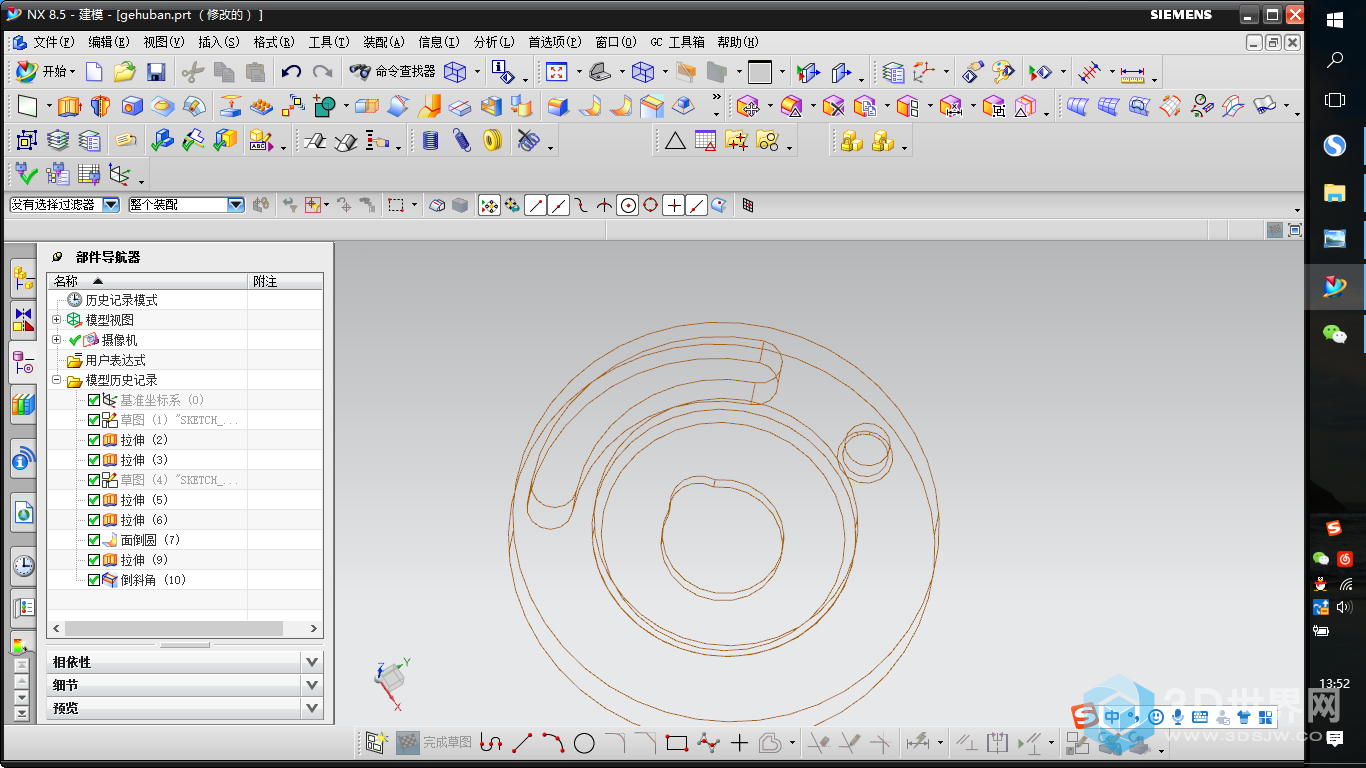Open the 文件(F) menu
Viewport: 1366px width, 768px height.
point(54,42)
